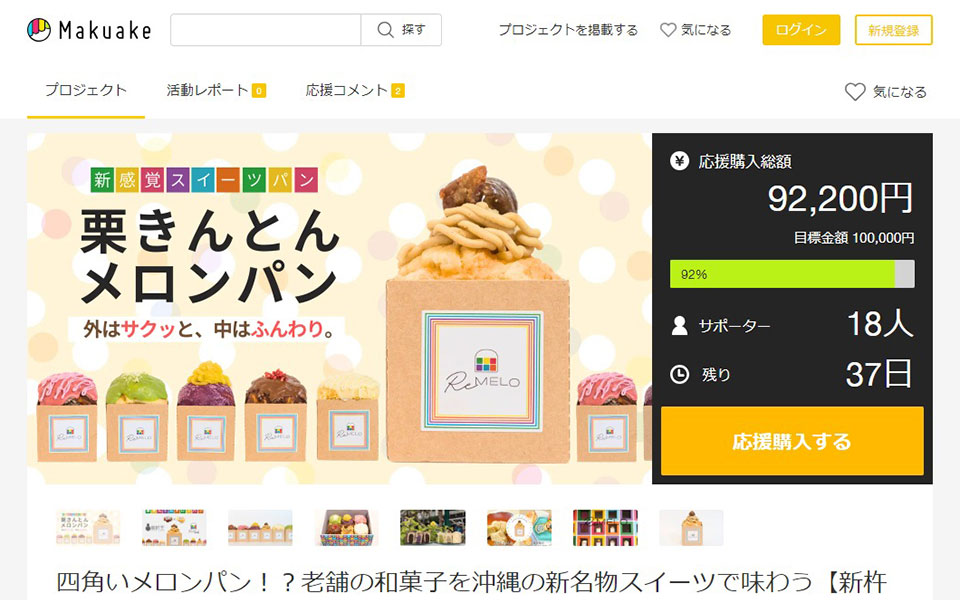Click the 応援購入する button
This screenshot has width=960, height=600.
[792, 441]
